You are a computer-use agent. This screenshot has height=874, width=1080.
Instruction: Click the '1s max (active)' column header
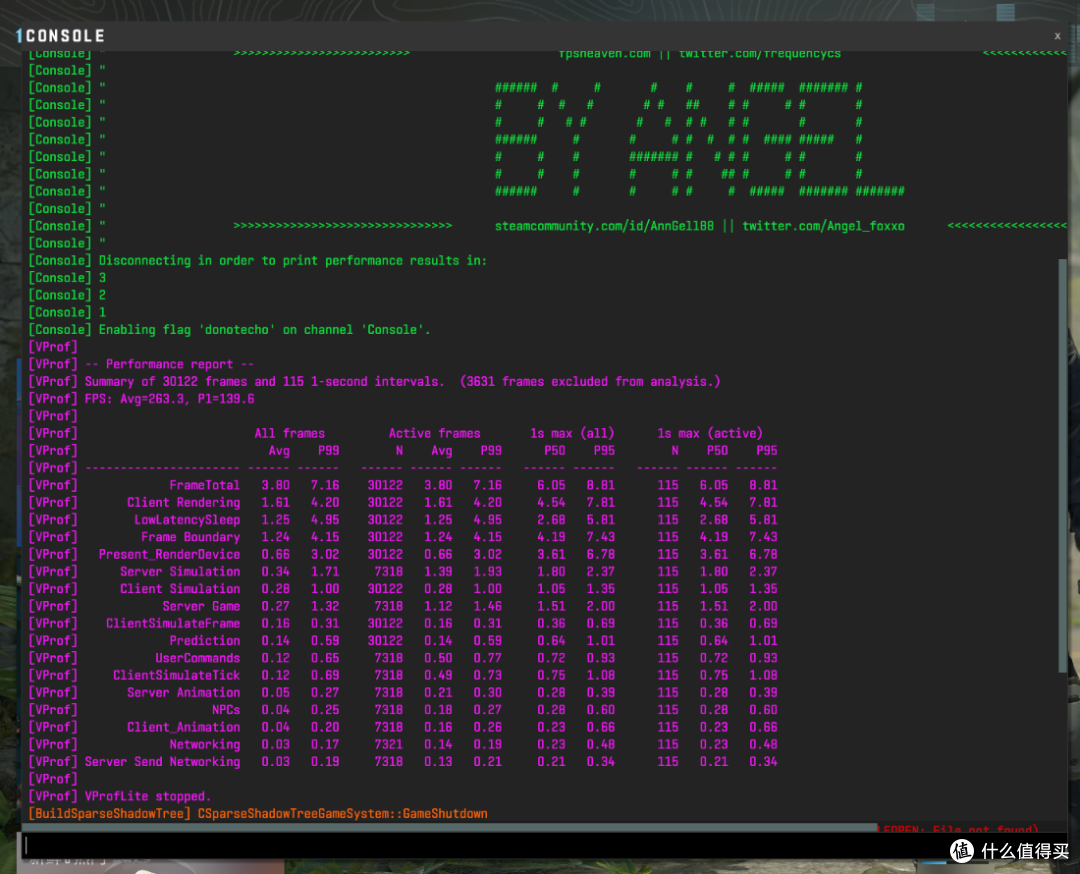pos(709,433)
